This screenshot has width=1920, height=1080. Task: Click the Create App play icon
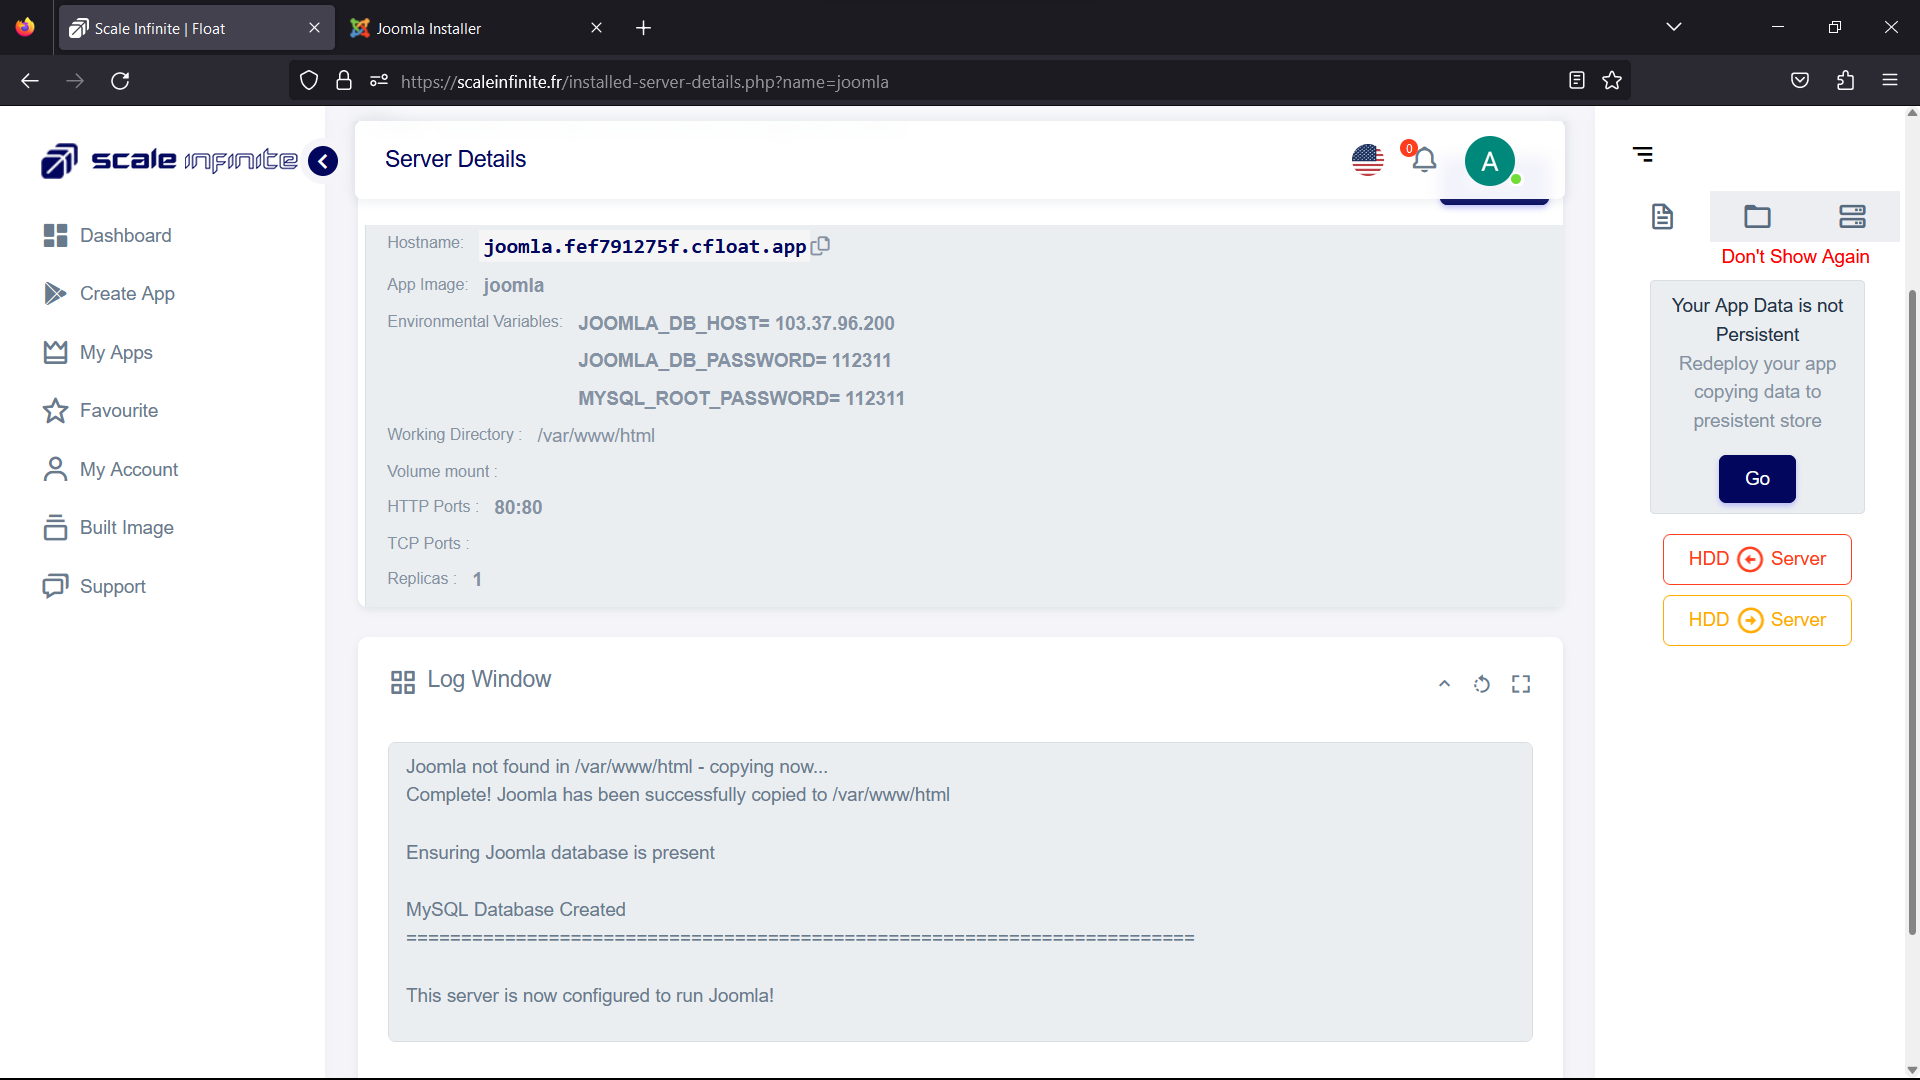[55, 293]
